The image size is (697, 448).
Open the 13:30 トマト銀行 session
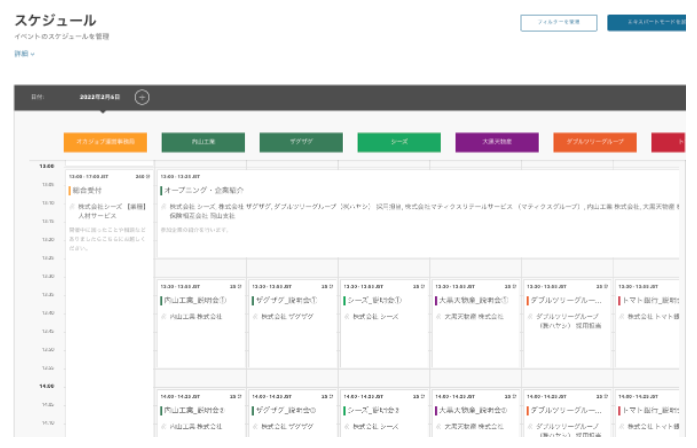[647, 324]
